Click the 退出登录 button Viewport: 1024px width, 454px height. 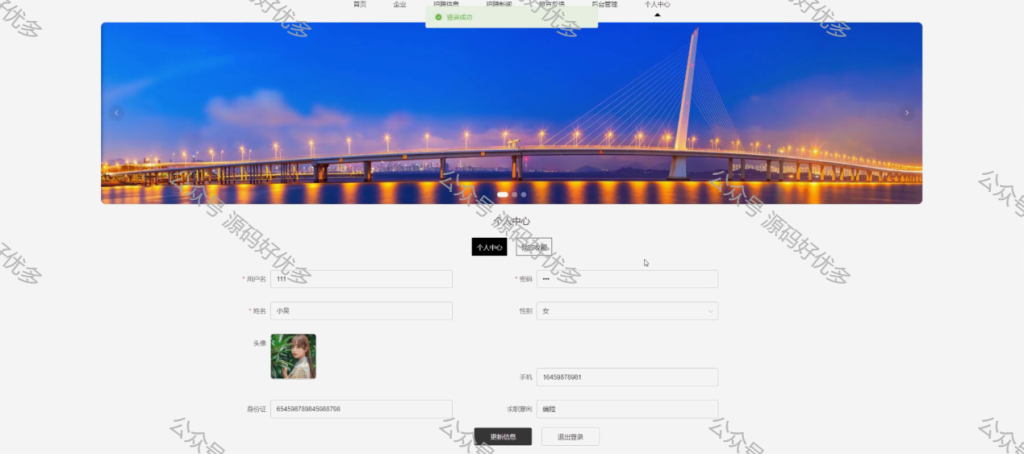[x=570, y=436]
